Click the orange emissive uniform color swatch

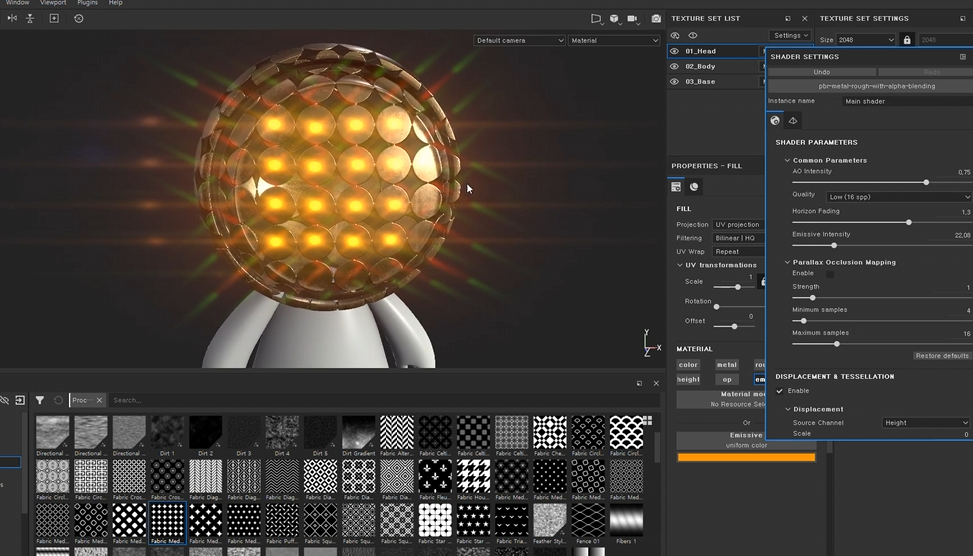(746, 458)
